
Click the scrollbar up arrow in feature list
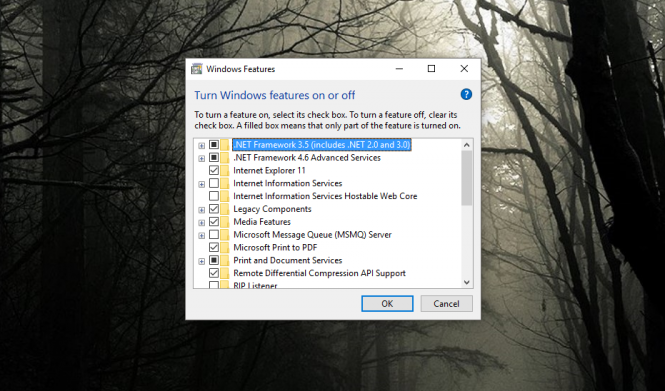pos(467,145)
